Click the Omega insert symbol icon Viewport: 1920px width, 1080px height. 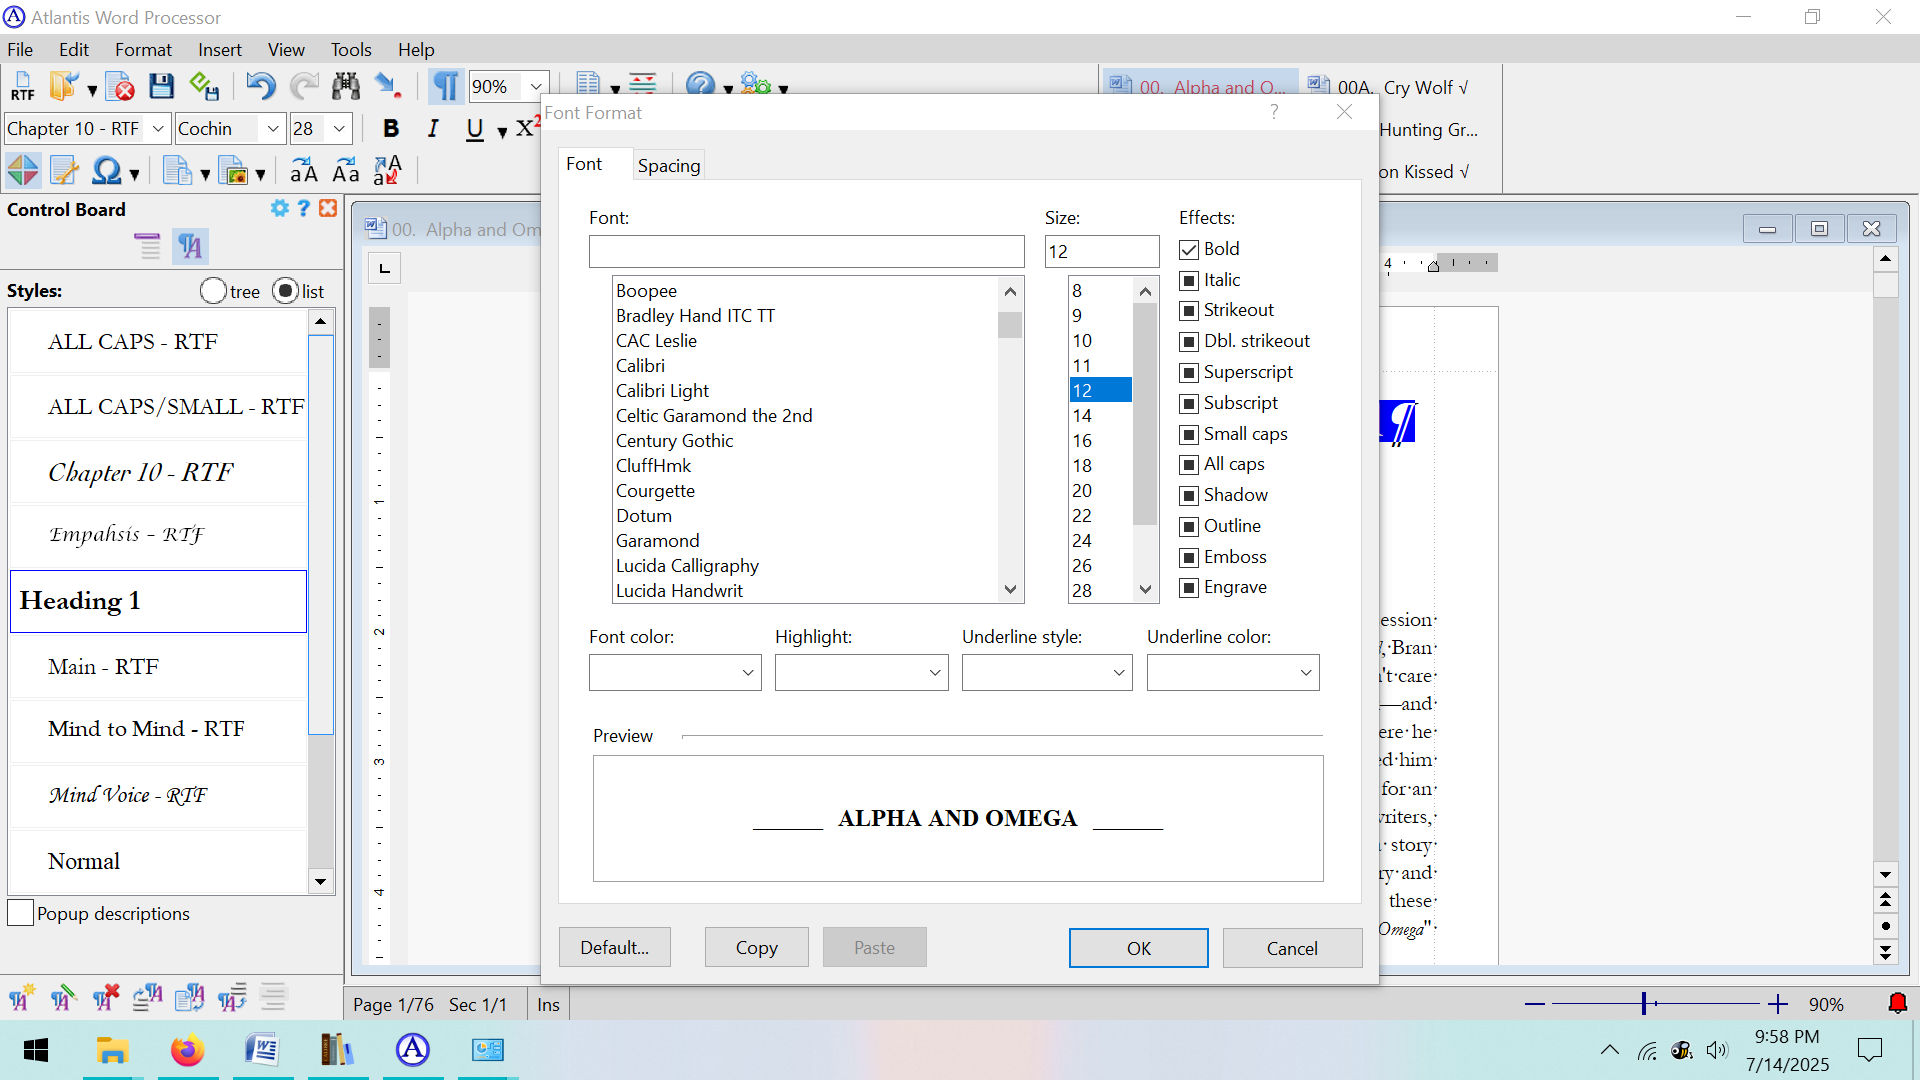pyautogui.click(x=106, y=171)
